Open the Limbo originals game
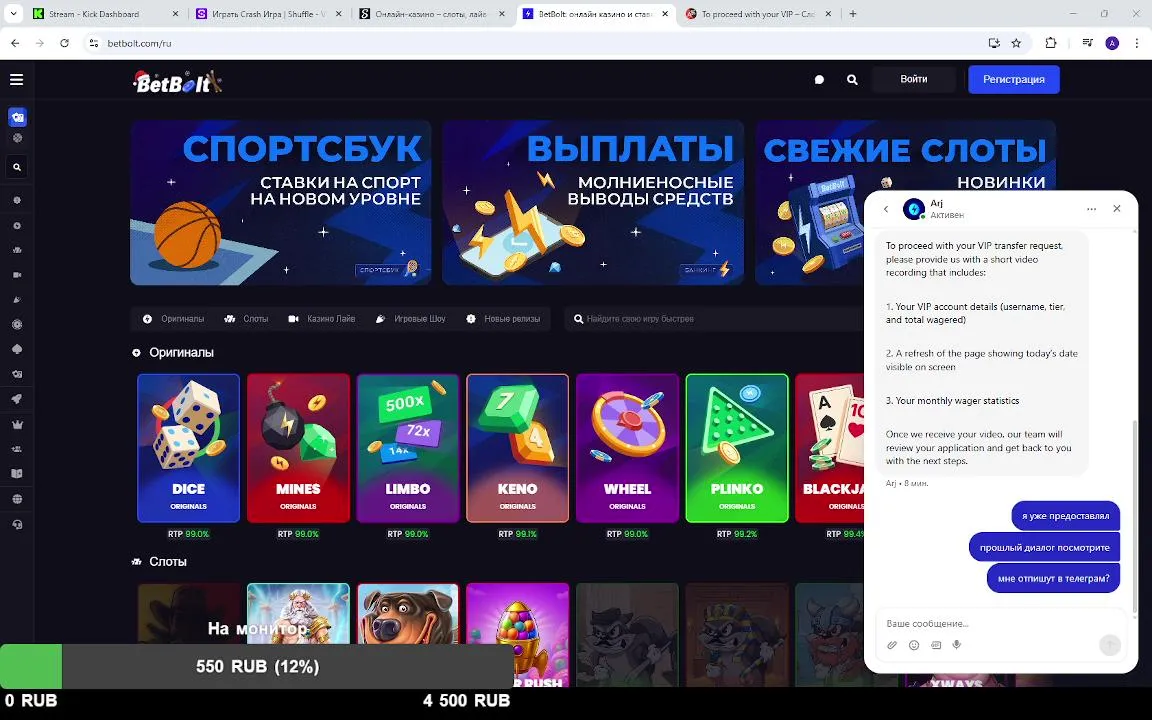The width and height of the screenshot is (1152, 720). (x=408, y=448)
